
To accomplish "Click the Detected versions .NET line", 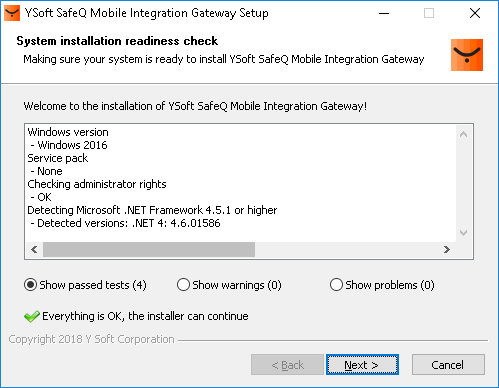I will coord(125,223).
